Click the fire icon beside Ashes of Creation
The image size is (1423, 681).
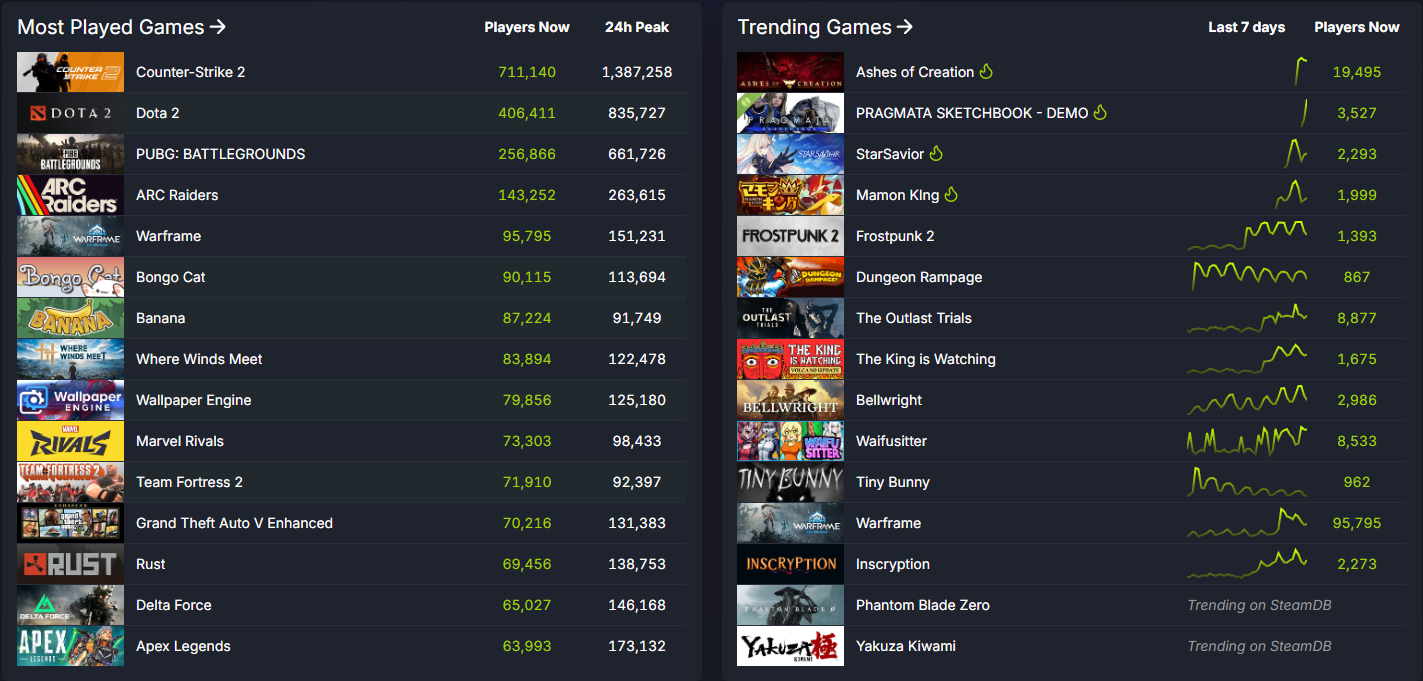[986, 72]
